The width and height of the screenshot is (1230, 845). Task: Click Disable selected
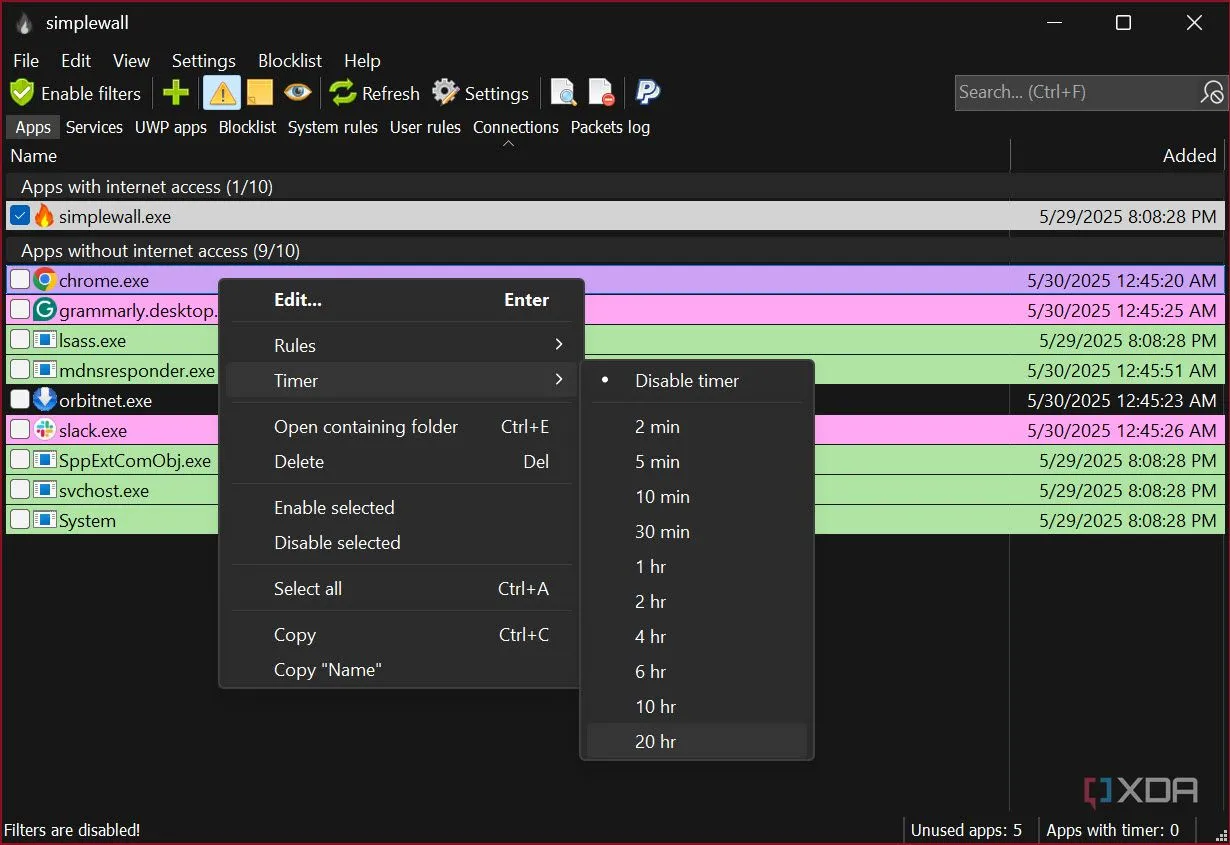point(401,543)
